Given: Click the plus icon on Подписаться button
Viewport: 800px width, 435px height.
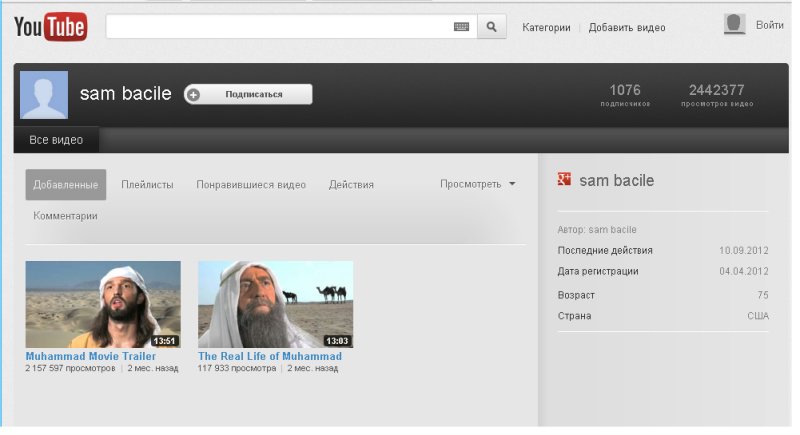Looking at the screenshot, I should pyautogui.click(x=194, y=95).
